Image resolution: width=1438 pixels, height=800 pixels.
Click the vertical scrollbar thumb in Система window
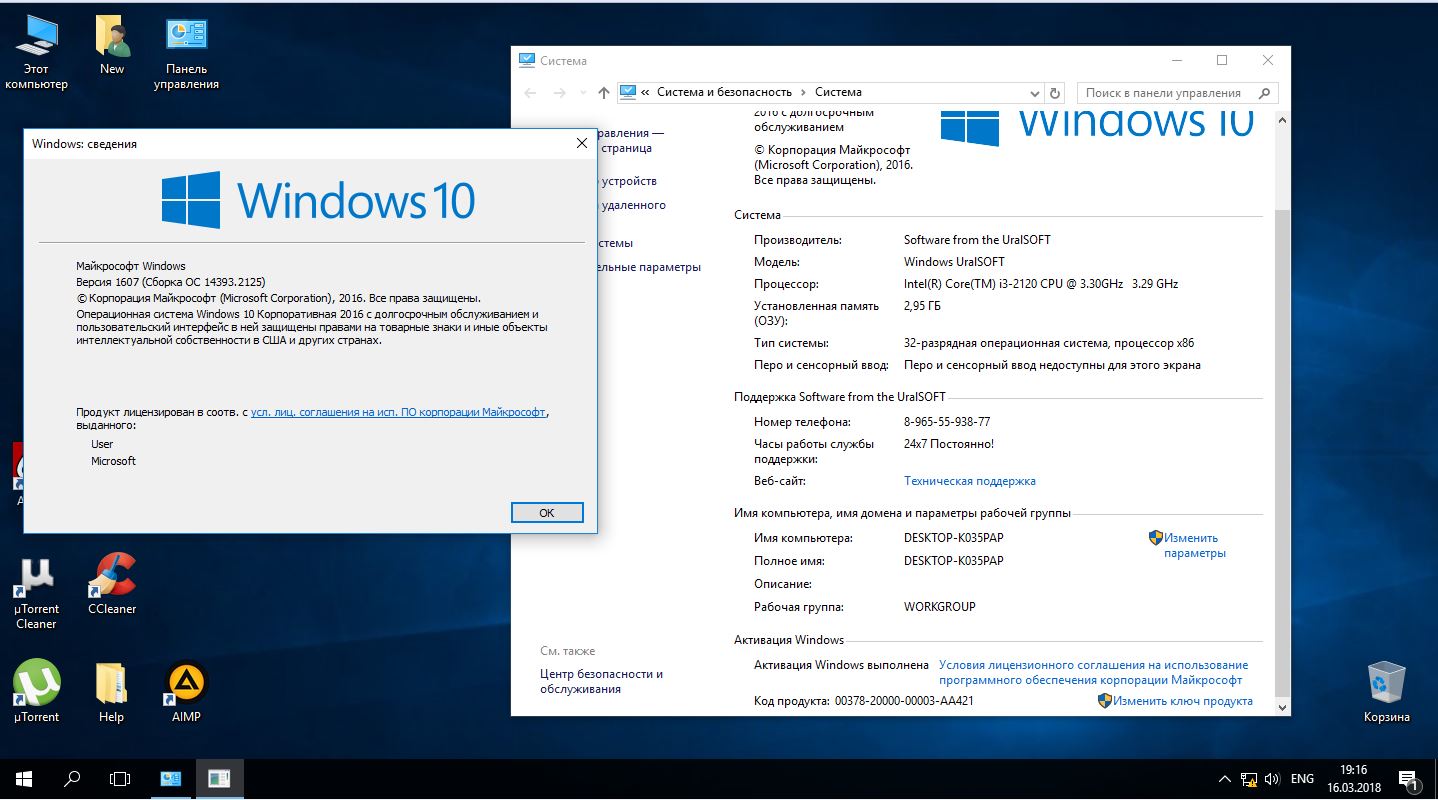coord(1283,453)
